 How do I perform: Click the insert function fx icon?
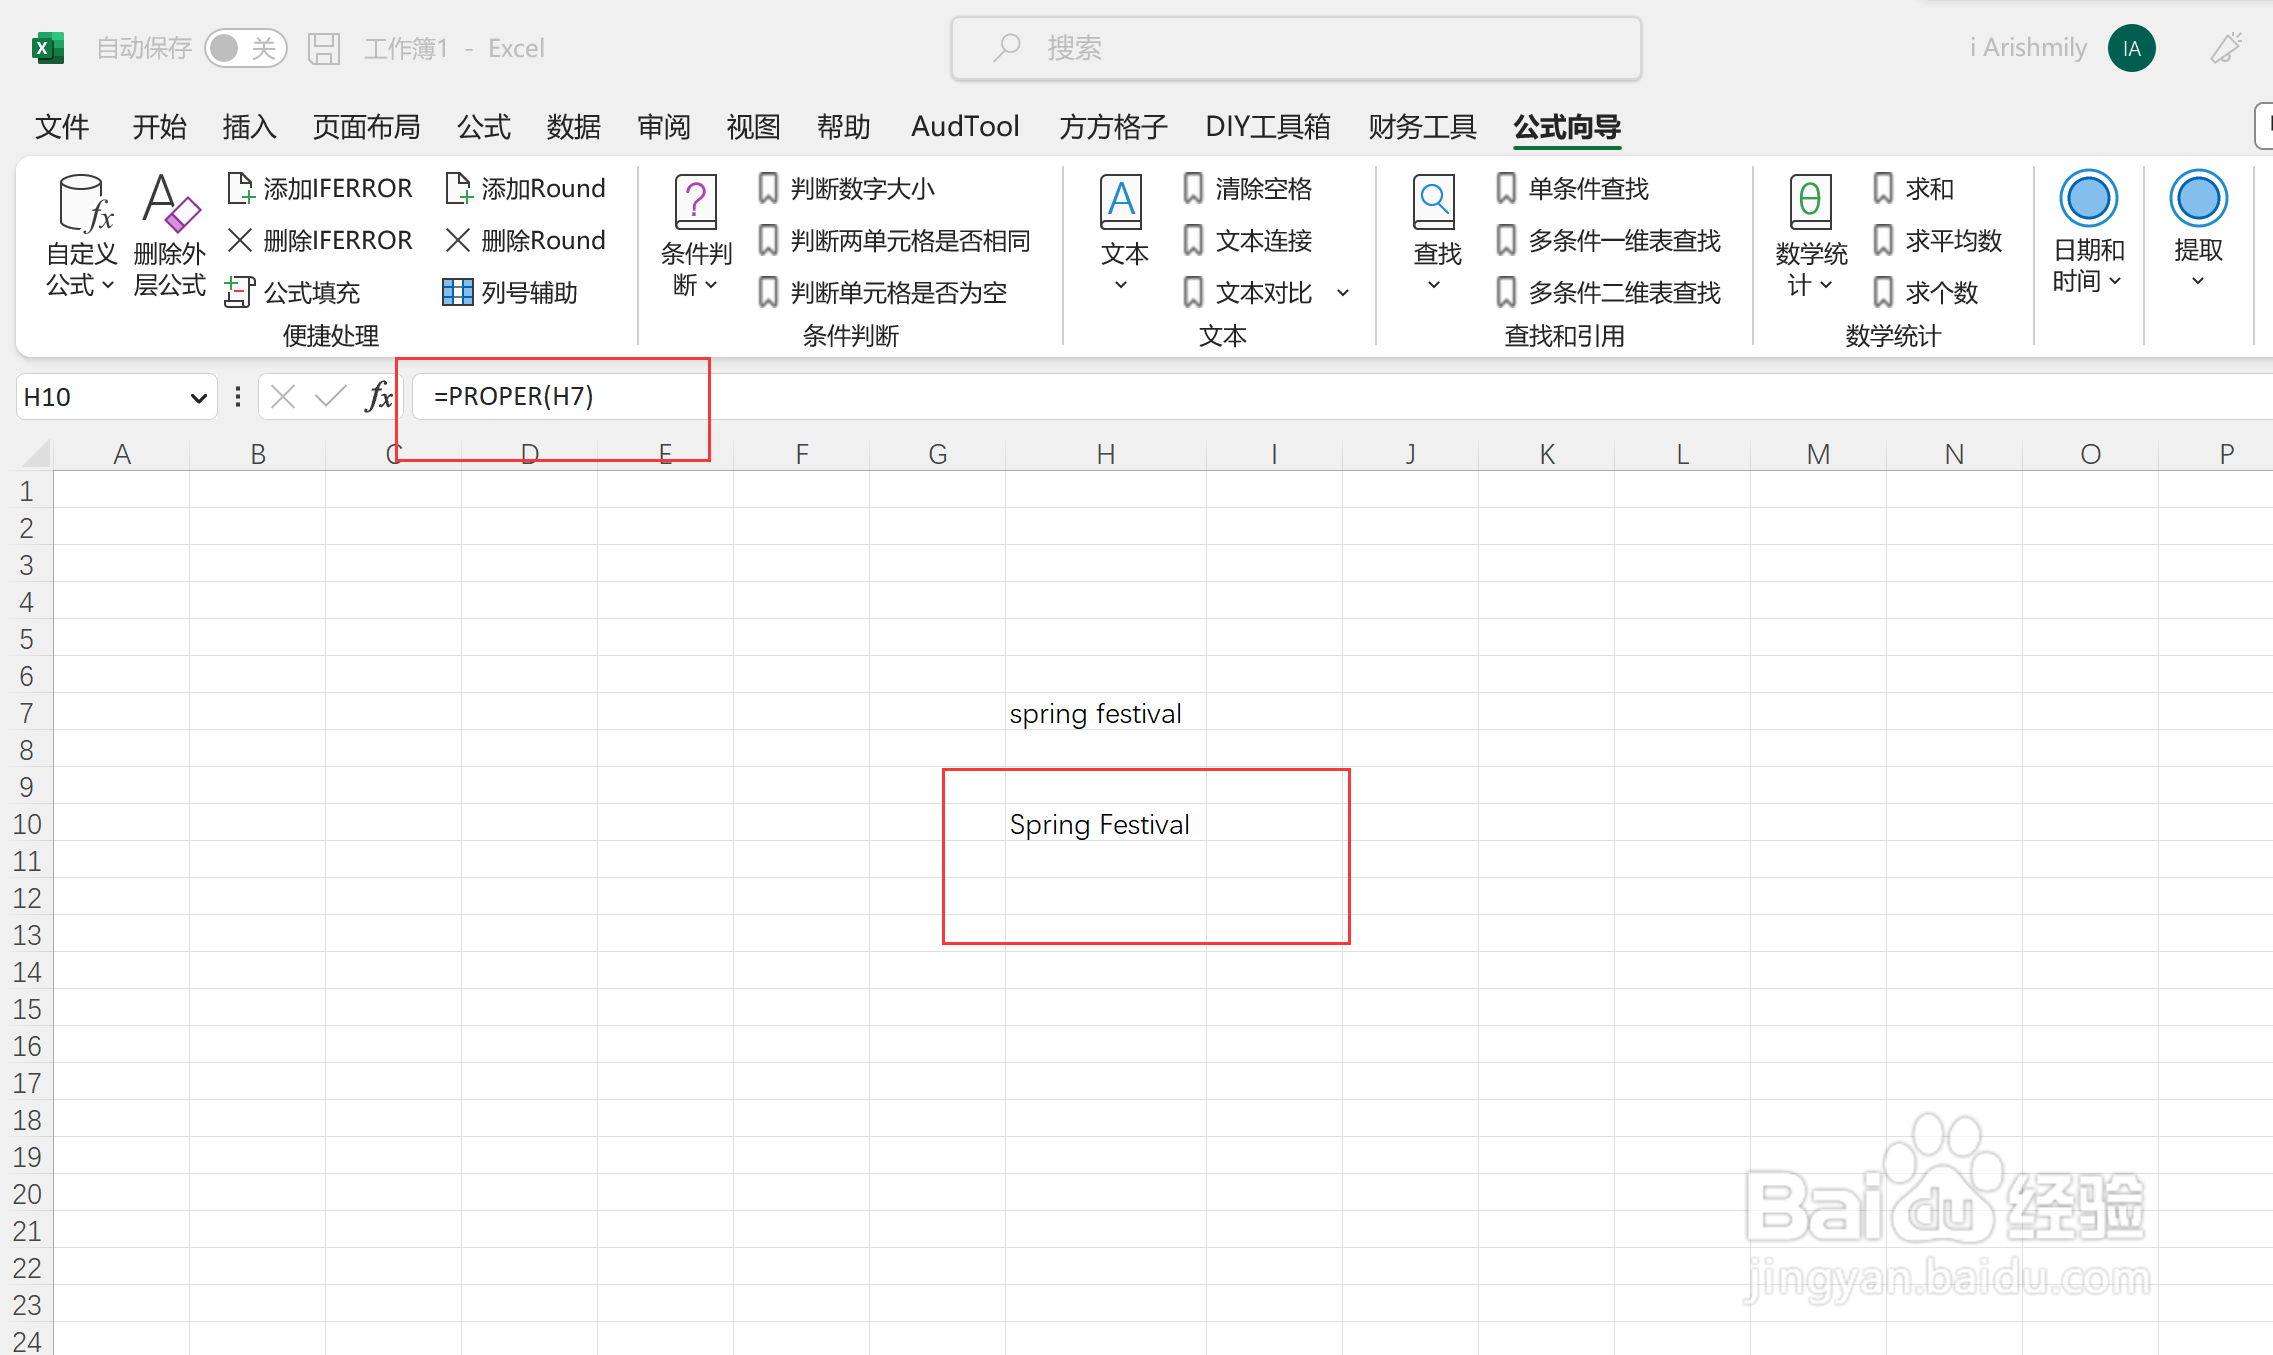tap(379, 397)
